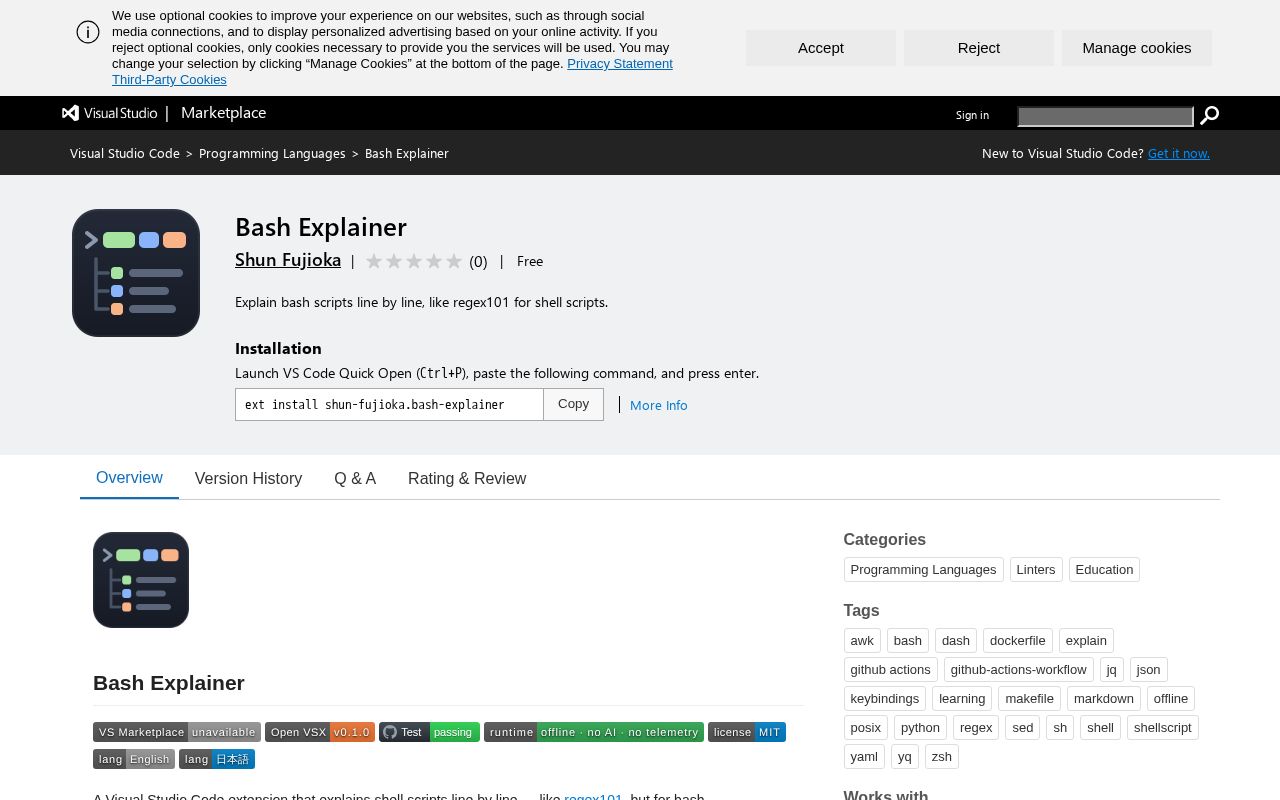Click the python tag
Image resolution: width=1280 pixels, height=800 pixels.
click(x=920, y=728)
